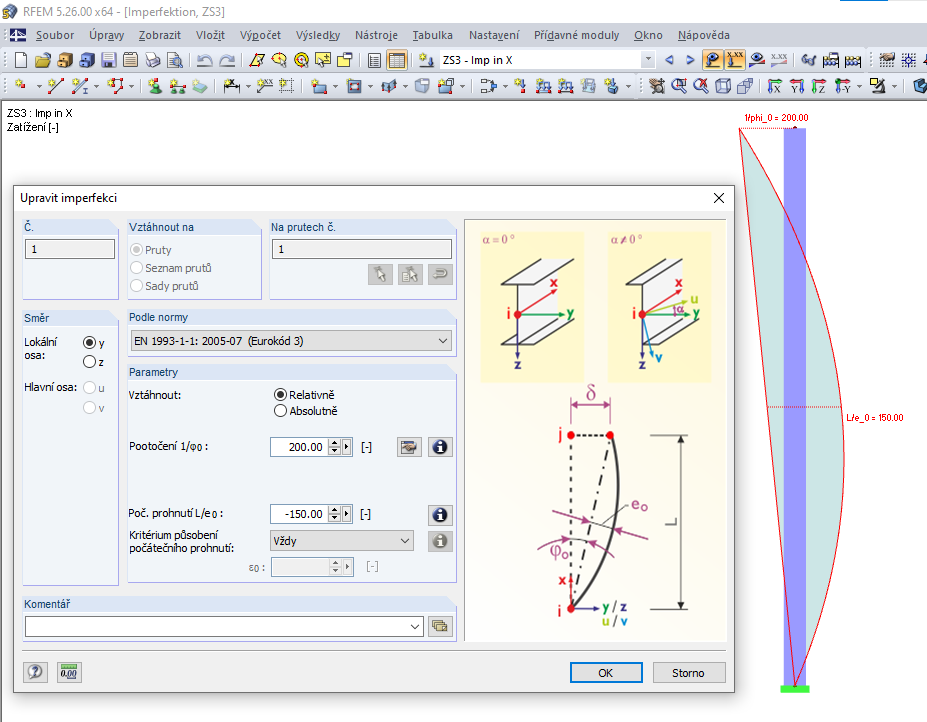Open the Úpravy menu
The height and width of the screenshot is (722, 927).
[x=106, y=35]
